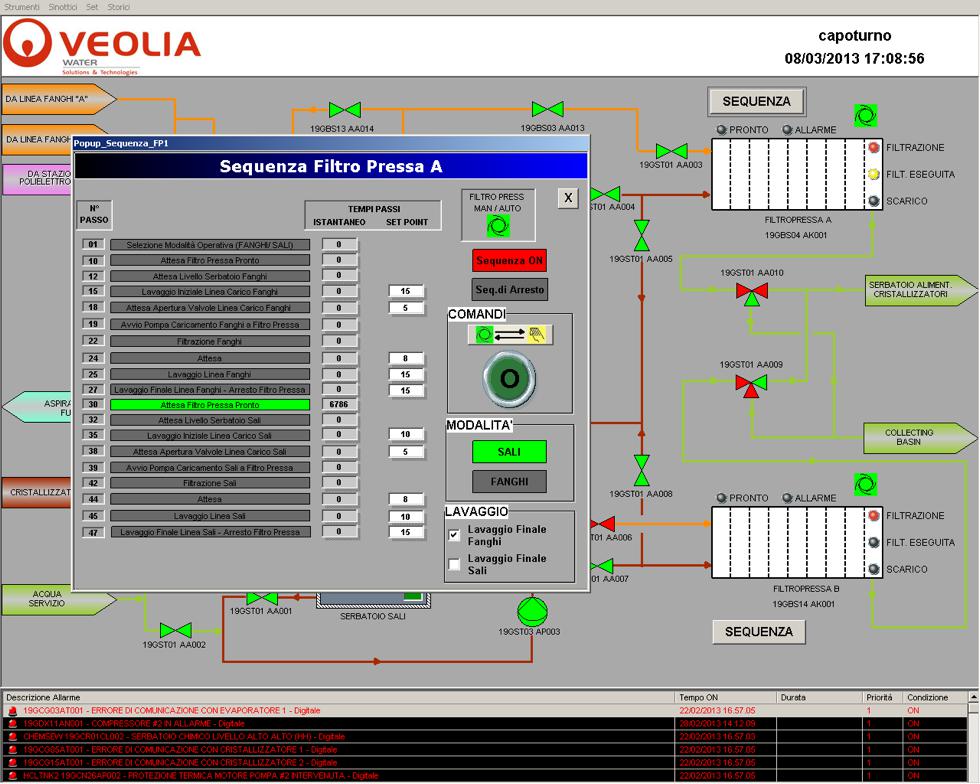This screenshot has width=980, height=784.
Task: Open valve 19GST01 AA003 symbol
Action: pos(671,150)
